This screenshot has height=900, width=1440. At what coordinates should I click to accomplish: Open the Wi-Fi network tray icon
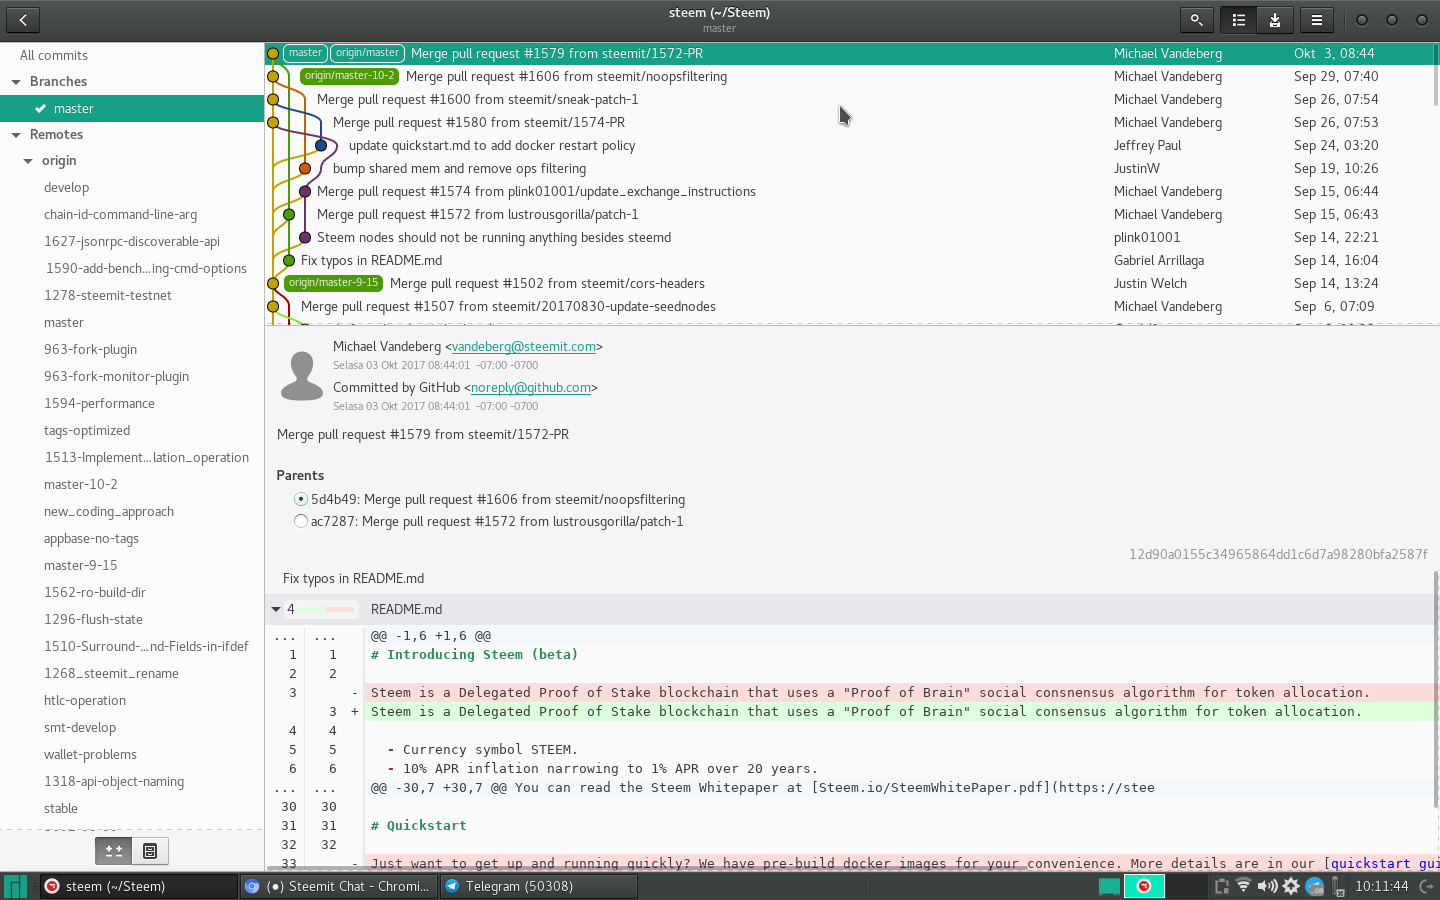[1243, 886]
